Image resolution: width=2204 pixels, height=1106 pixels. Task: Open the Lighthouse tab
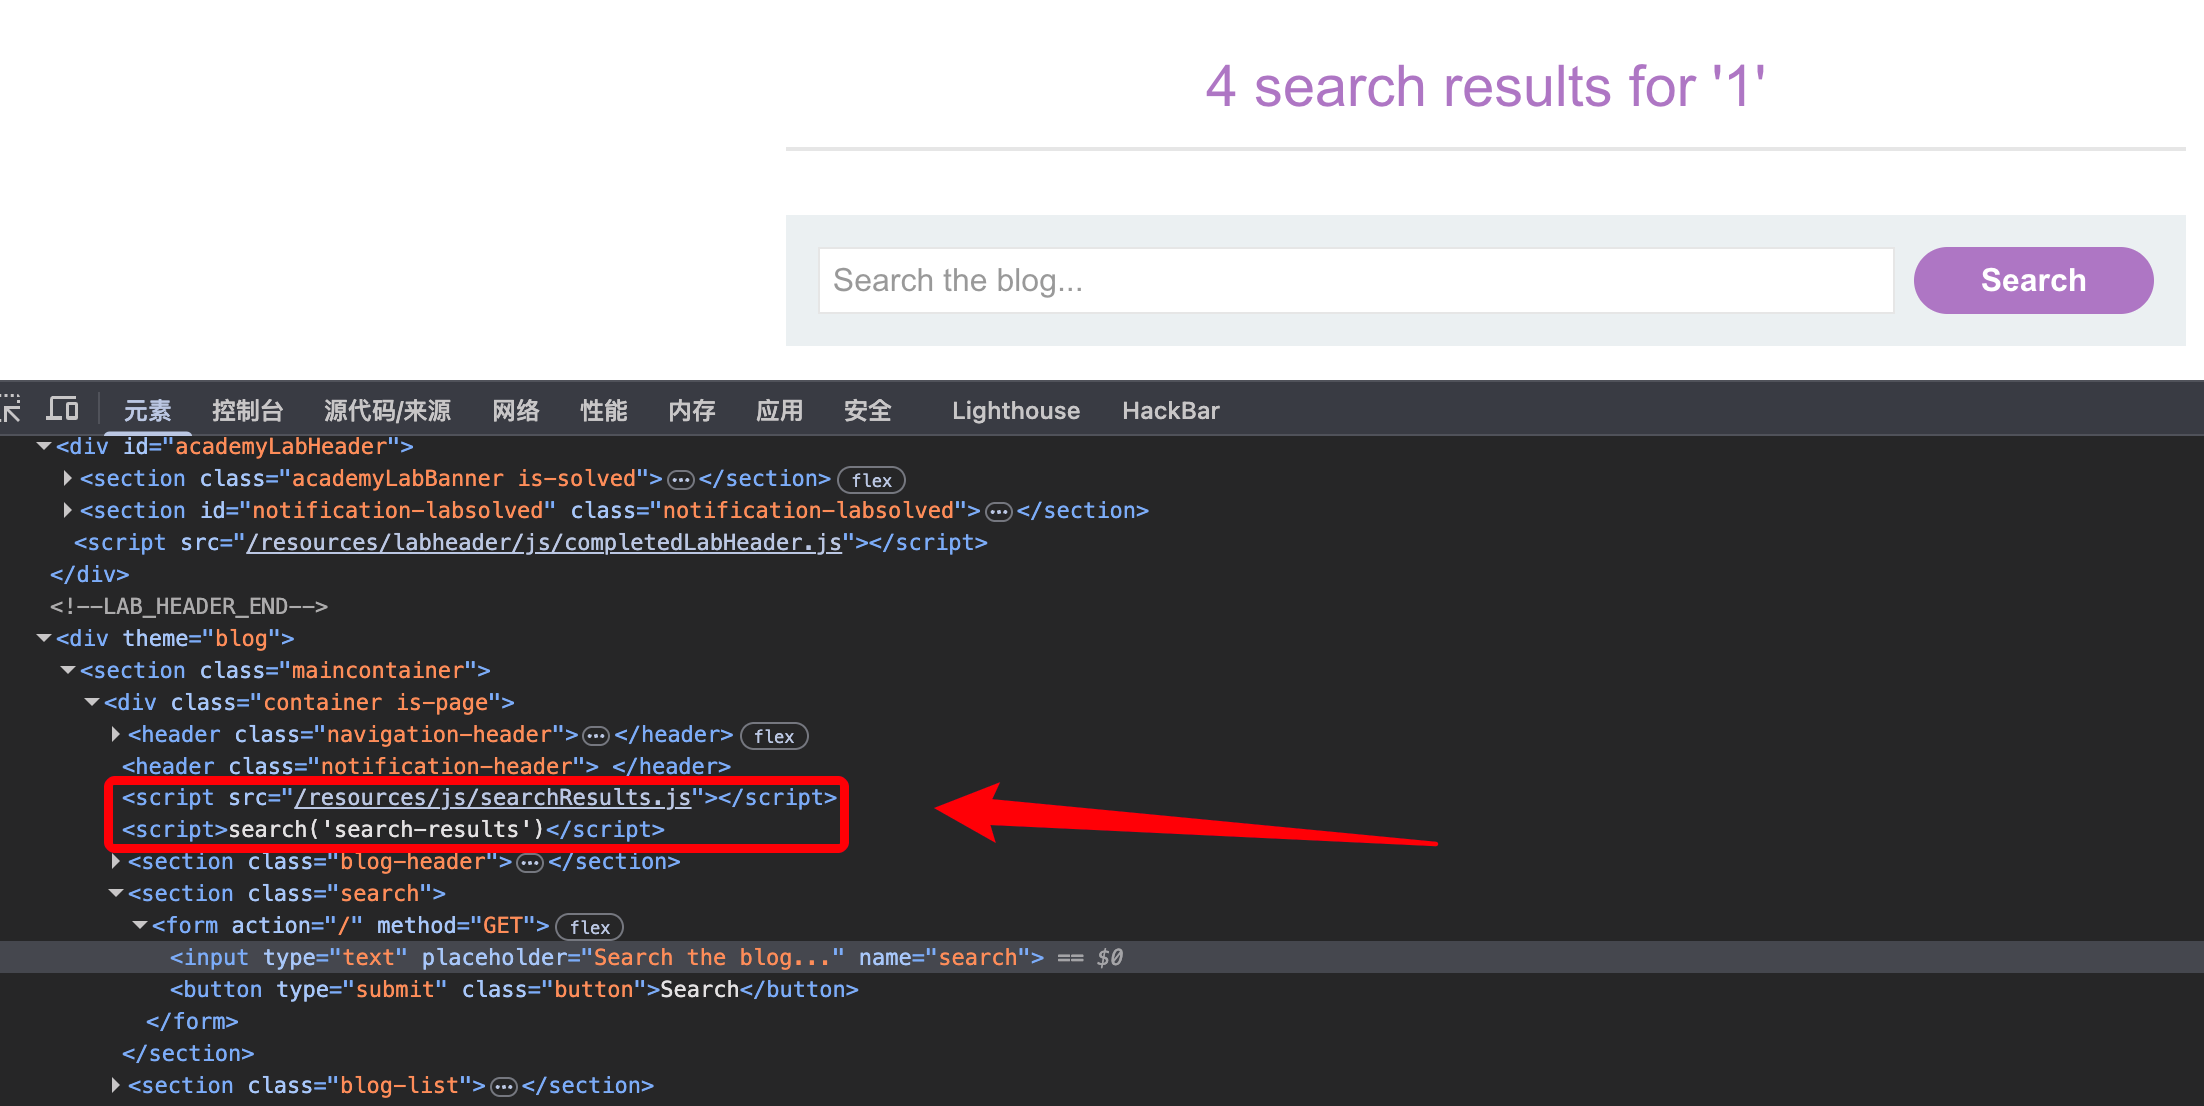pos(1015,411)
